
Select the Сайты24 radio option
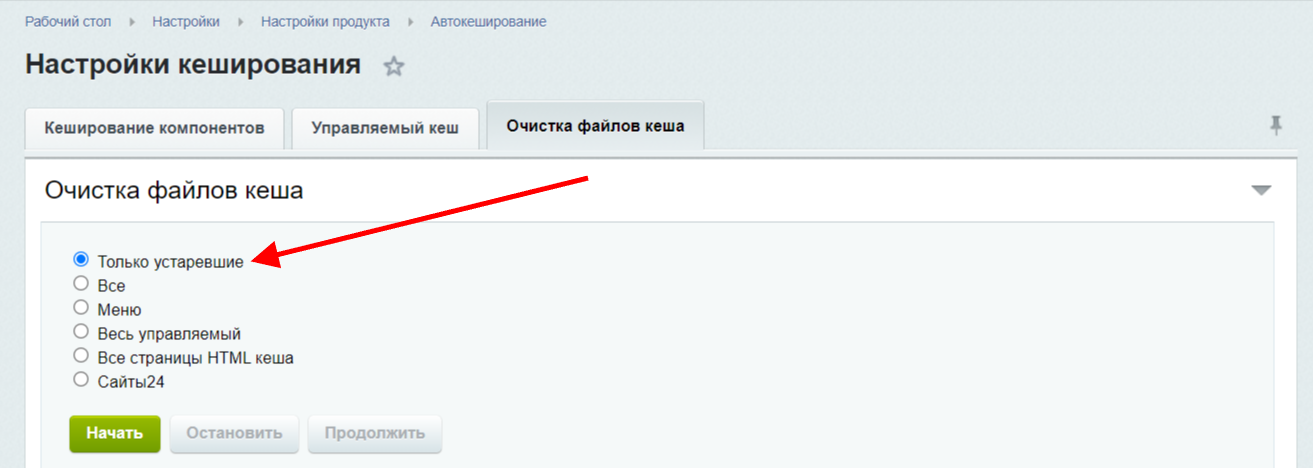(x=81, y=380)
